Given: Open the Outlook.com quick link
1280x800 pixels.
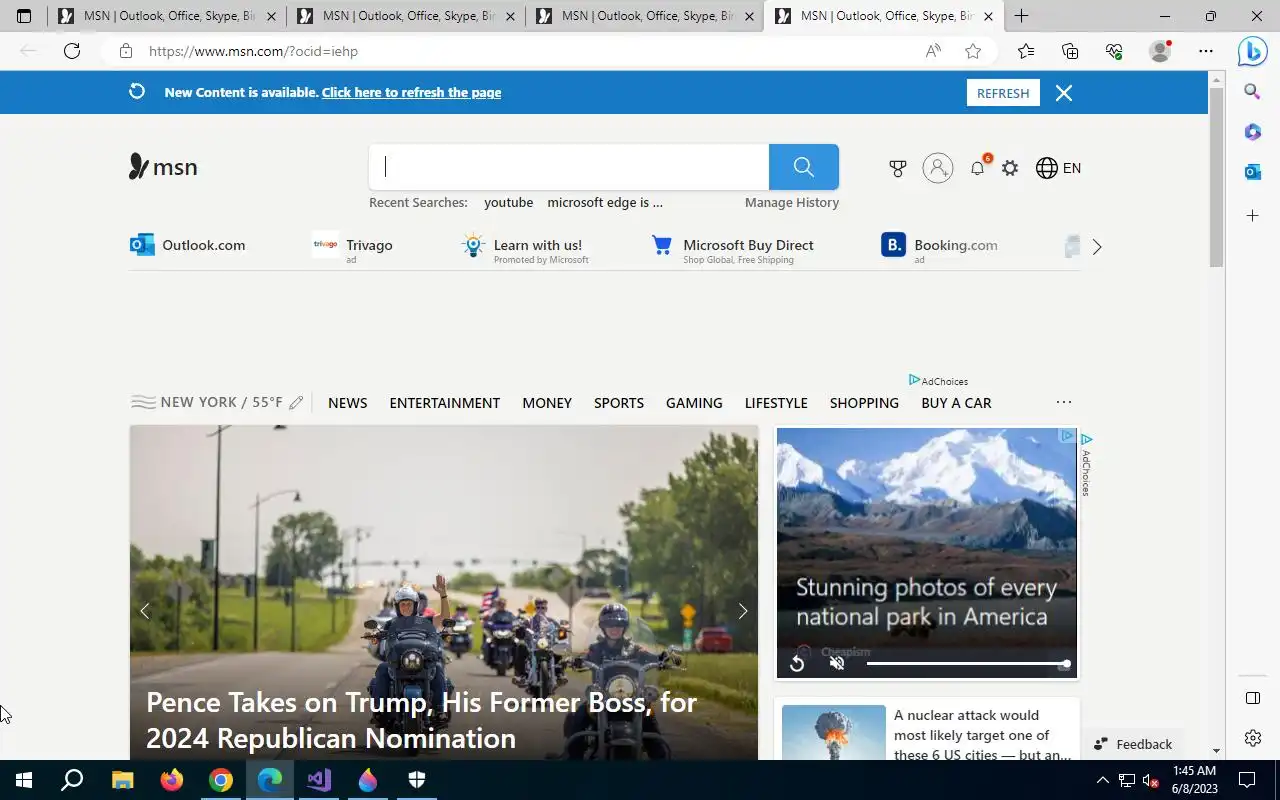Looking at the screenshot, I should tap(188, 245).
